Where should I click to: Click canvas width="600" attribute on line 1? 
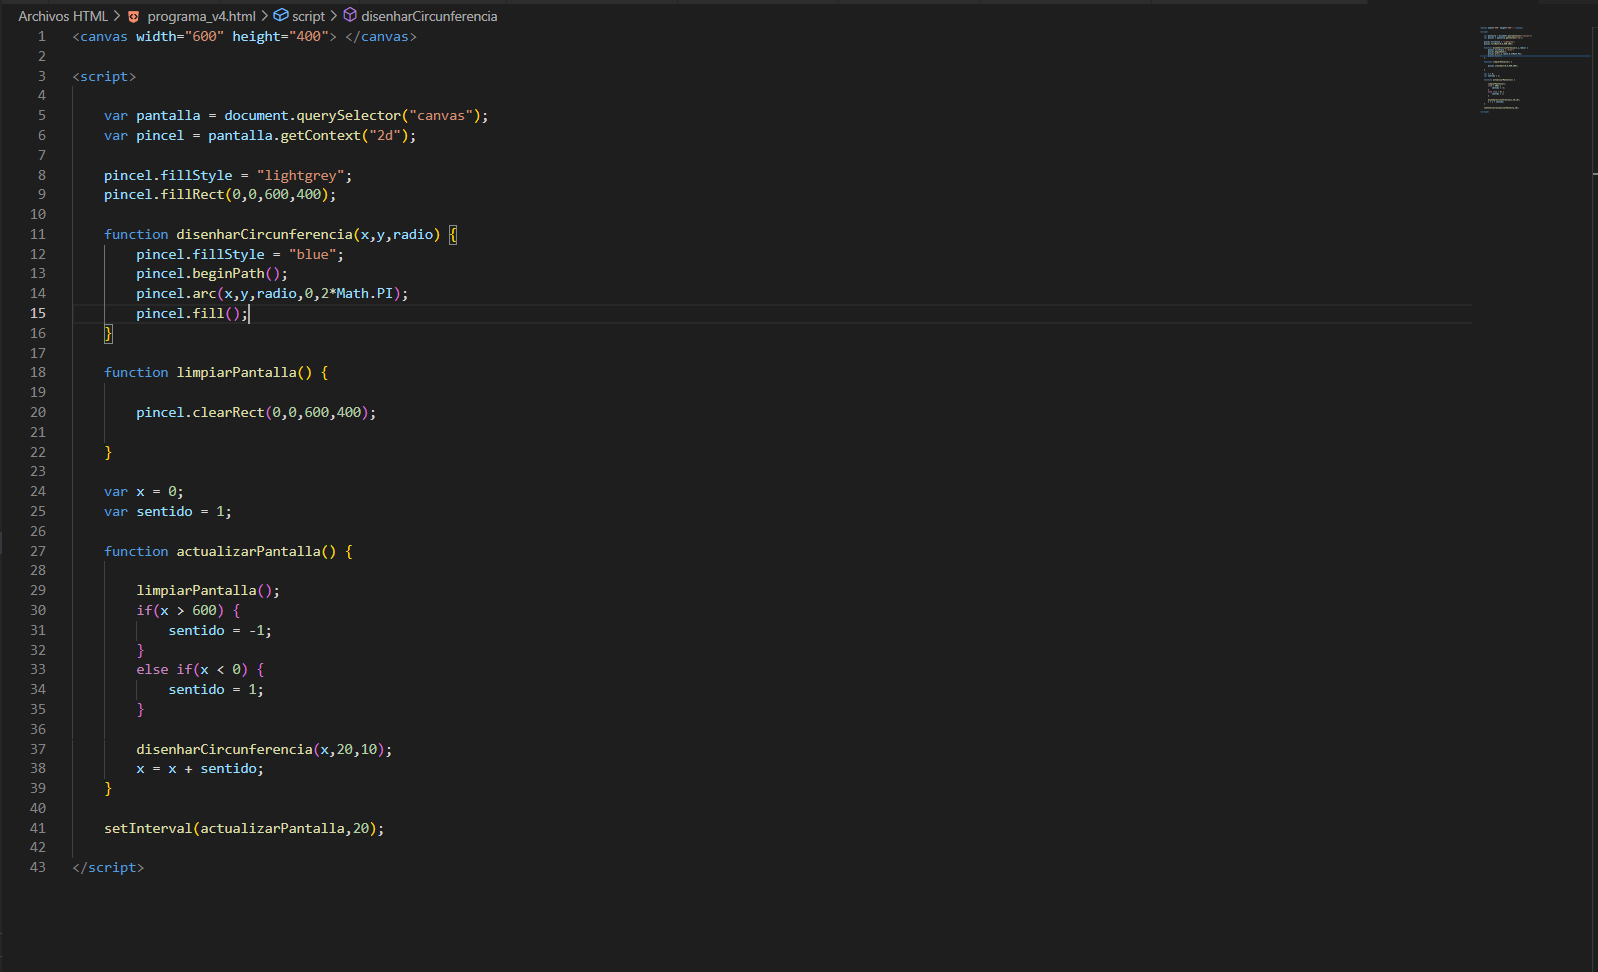click(x=180, y=36)
